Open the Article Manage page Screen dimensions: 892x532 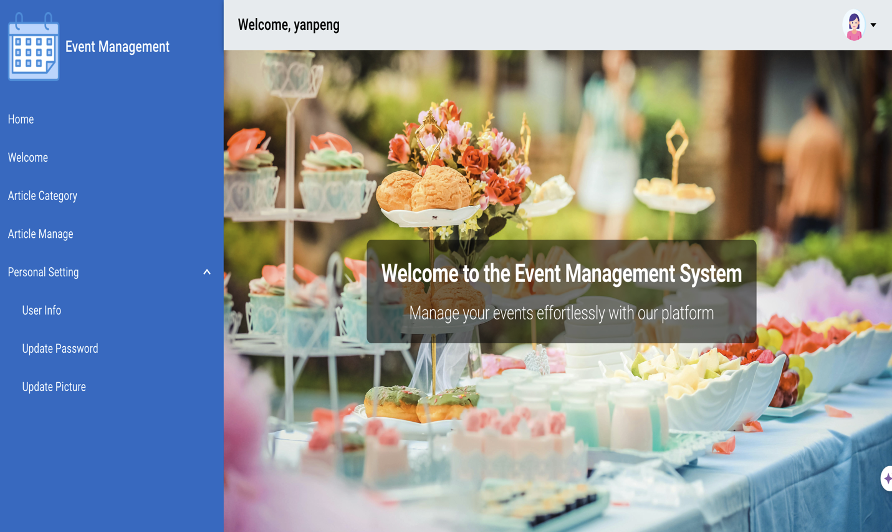click(x=41, y=234)
